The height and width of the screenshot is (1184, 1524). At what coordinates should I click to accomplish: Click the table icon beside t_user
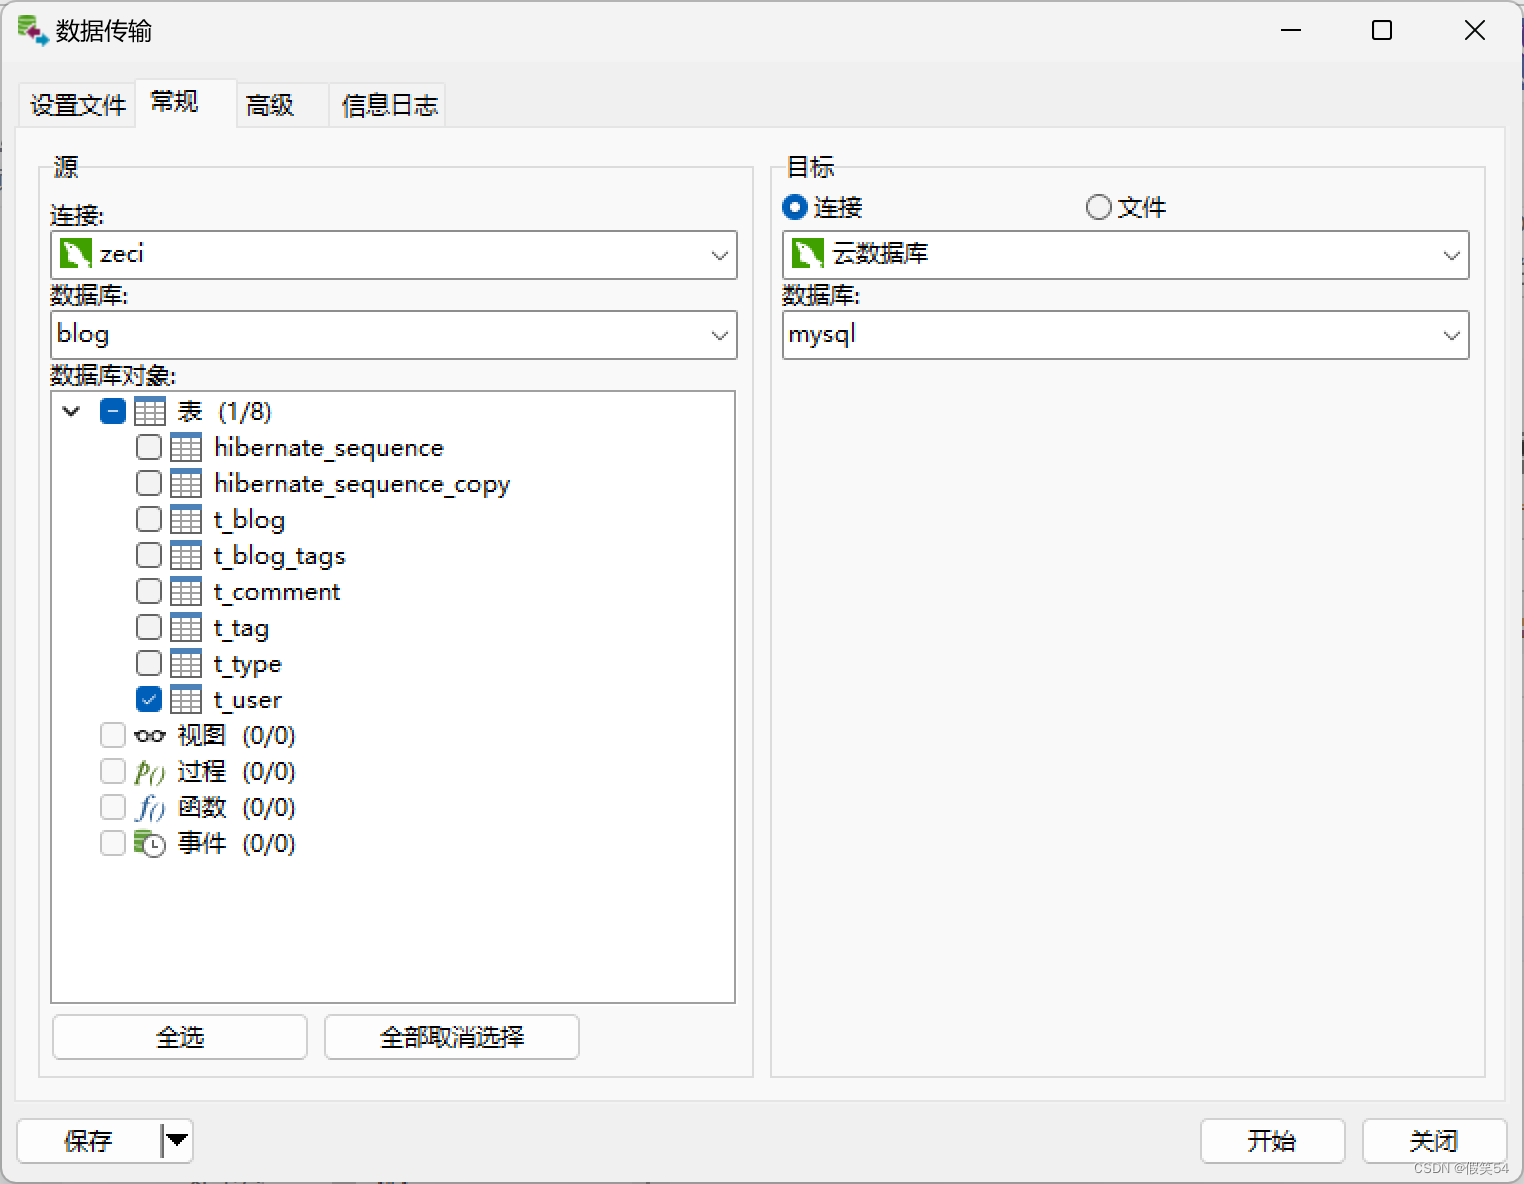(x=186, y=699)
